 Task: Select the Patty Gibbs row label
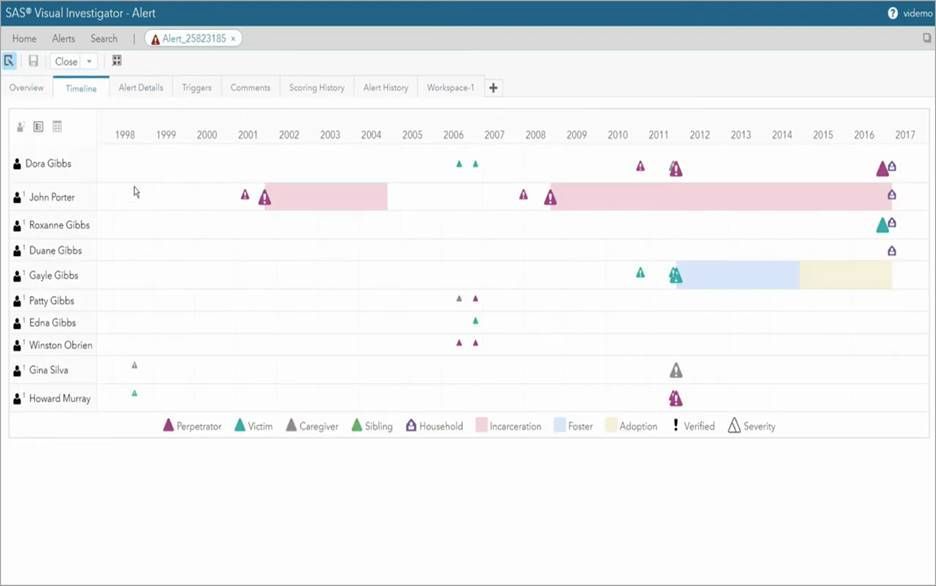tap(51, 301)
